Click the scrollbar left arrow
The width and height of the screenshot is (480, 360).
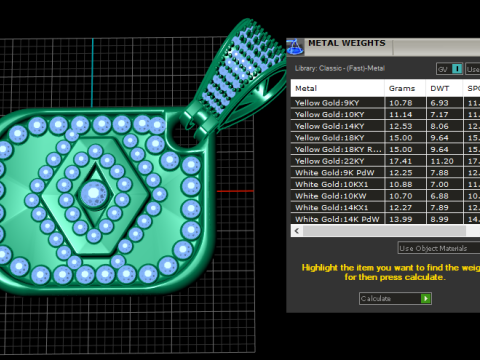coord(297,231)
